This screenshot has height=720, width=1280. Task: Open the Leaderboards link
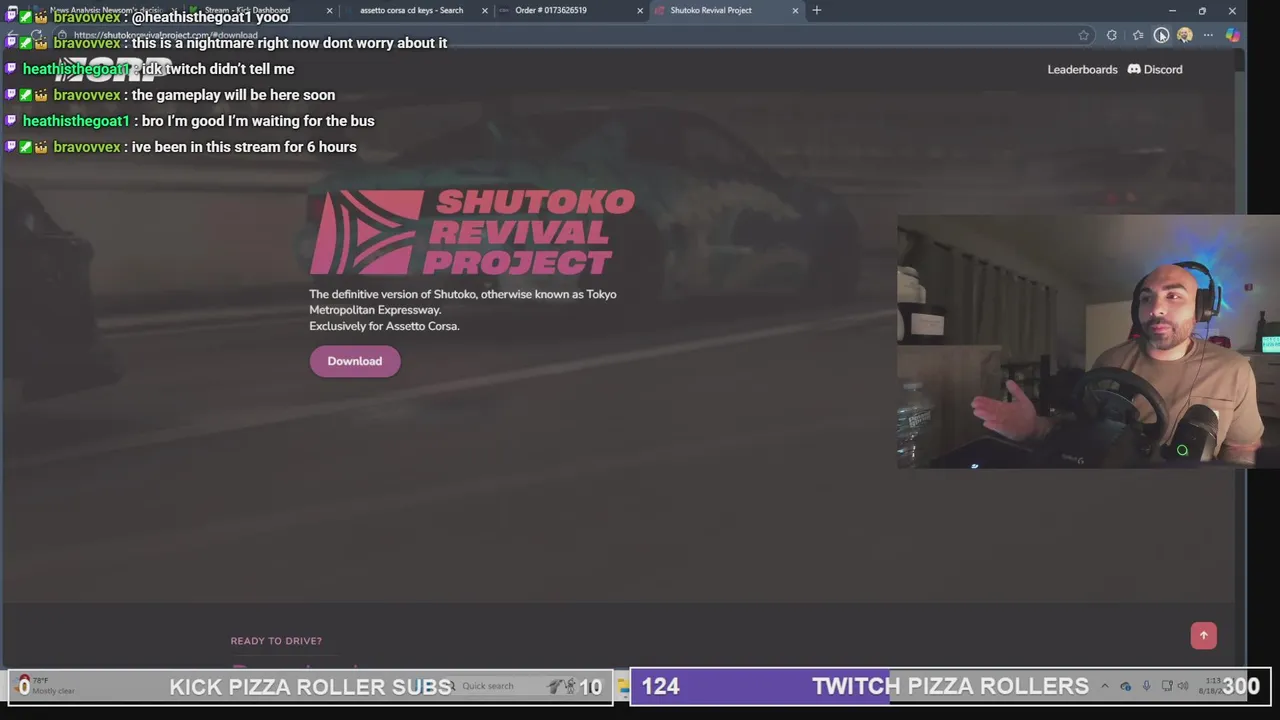click(x=1082, y=69)
